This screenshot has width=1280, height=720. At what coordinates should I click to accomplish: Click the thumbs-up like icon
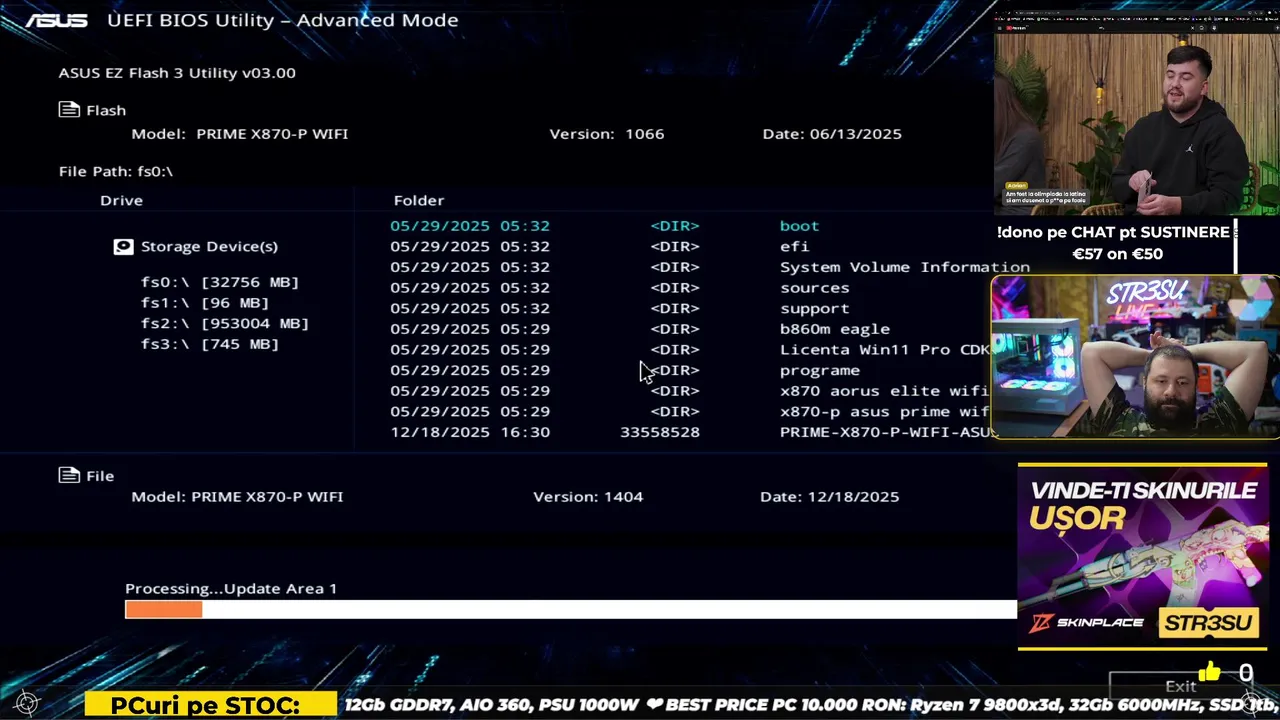tap(1209, 672)
